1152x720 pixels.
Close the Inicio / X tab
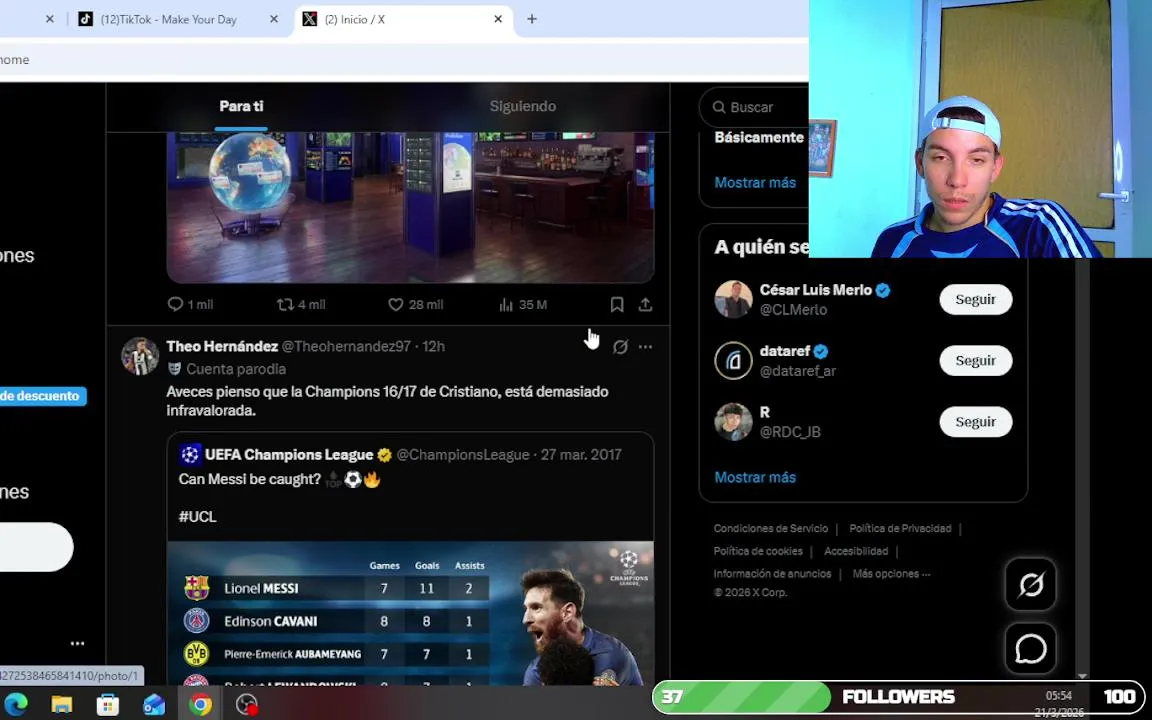(x=498, y=20)
